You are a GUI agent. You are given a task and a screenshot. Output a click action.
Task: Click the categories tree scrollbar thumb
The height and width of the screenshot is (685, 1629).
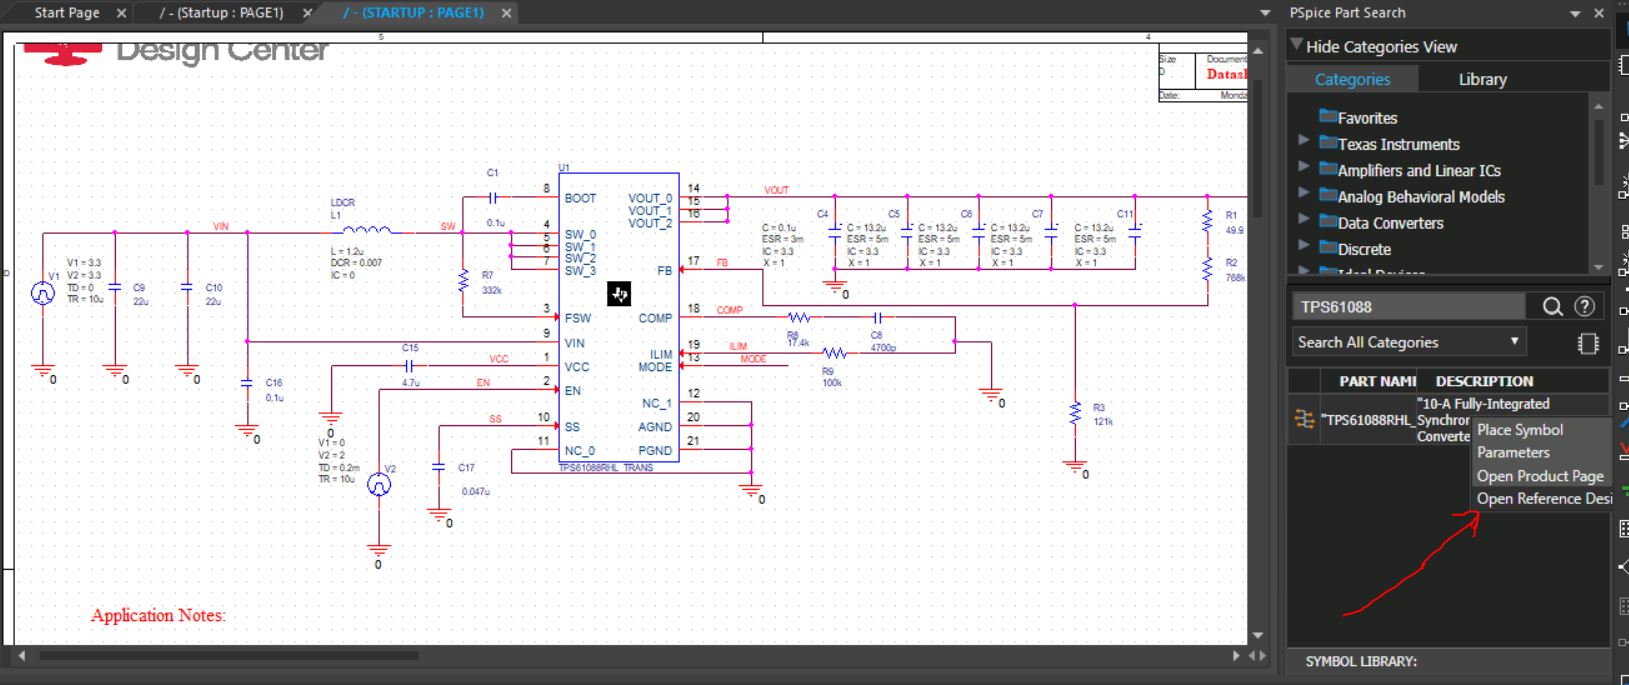pos(1598,150)
